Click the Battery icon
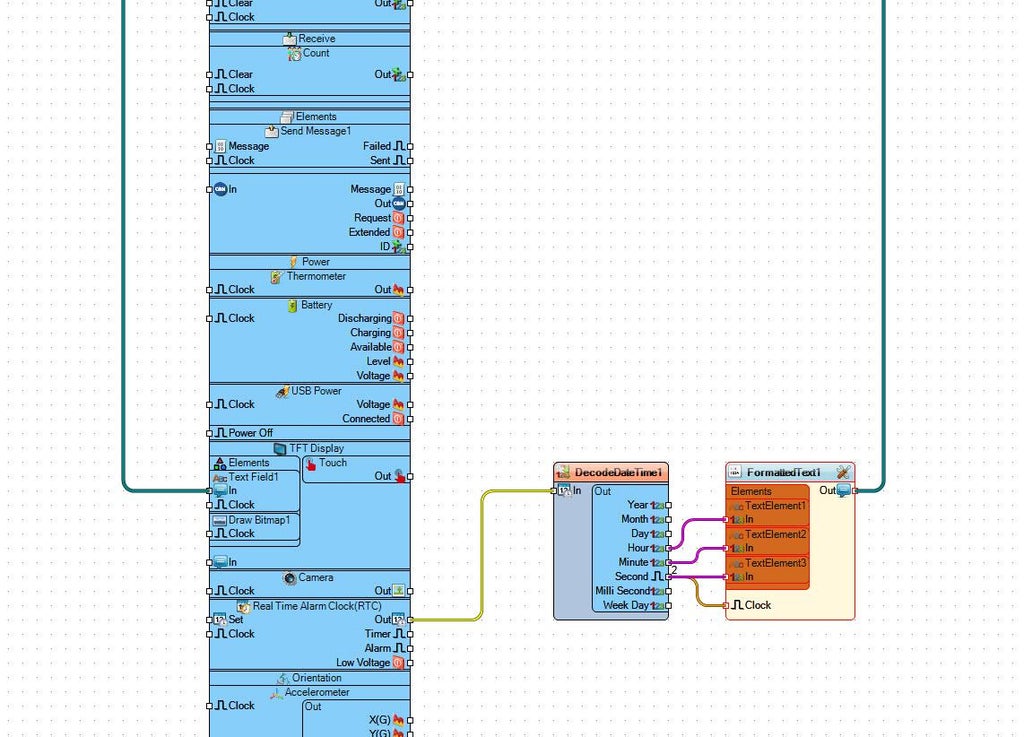The height and width of the screenshot is (737, 1024). pos(293,306)
